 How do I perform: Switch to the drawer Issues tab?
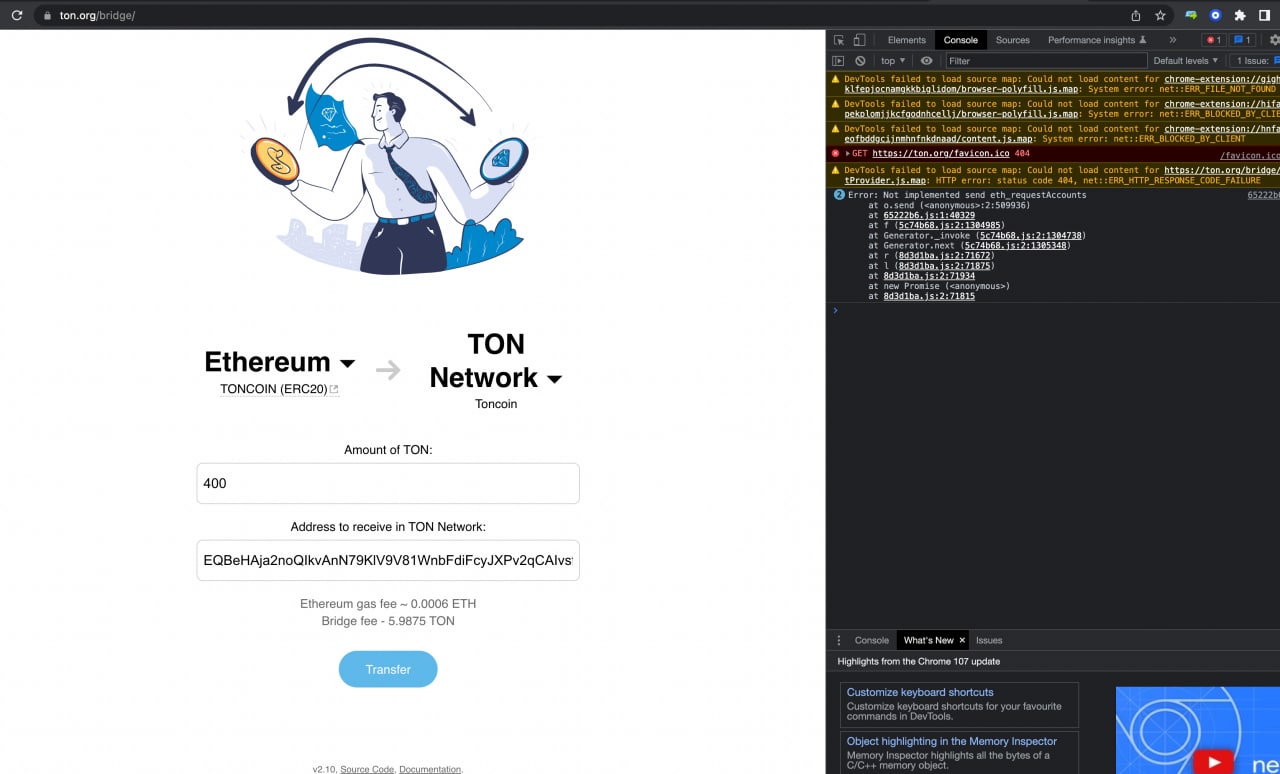pos(989,640)
